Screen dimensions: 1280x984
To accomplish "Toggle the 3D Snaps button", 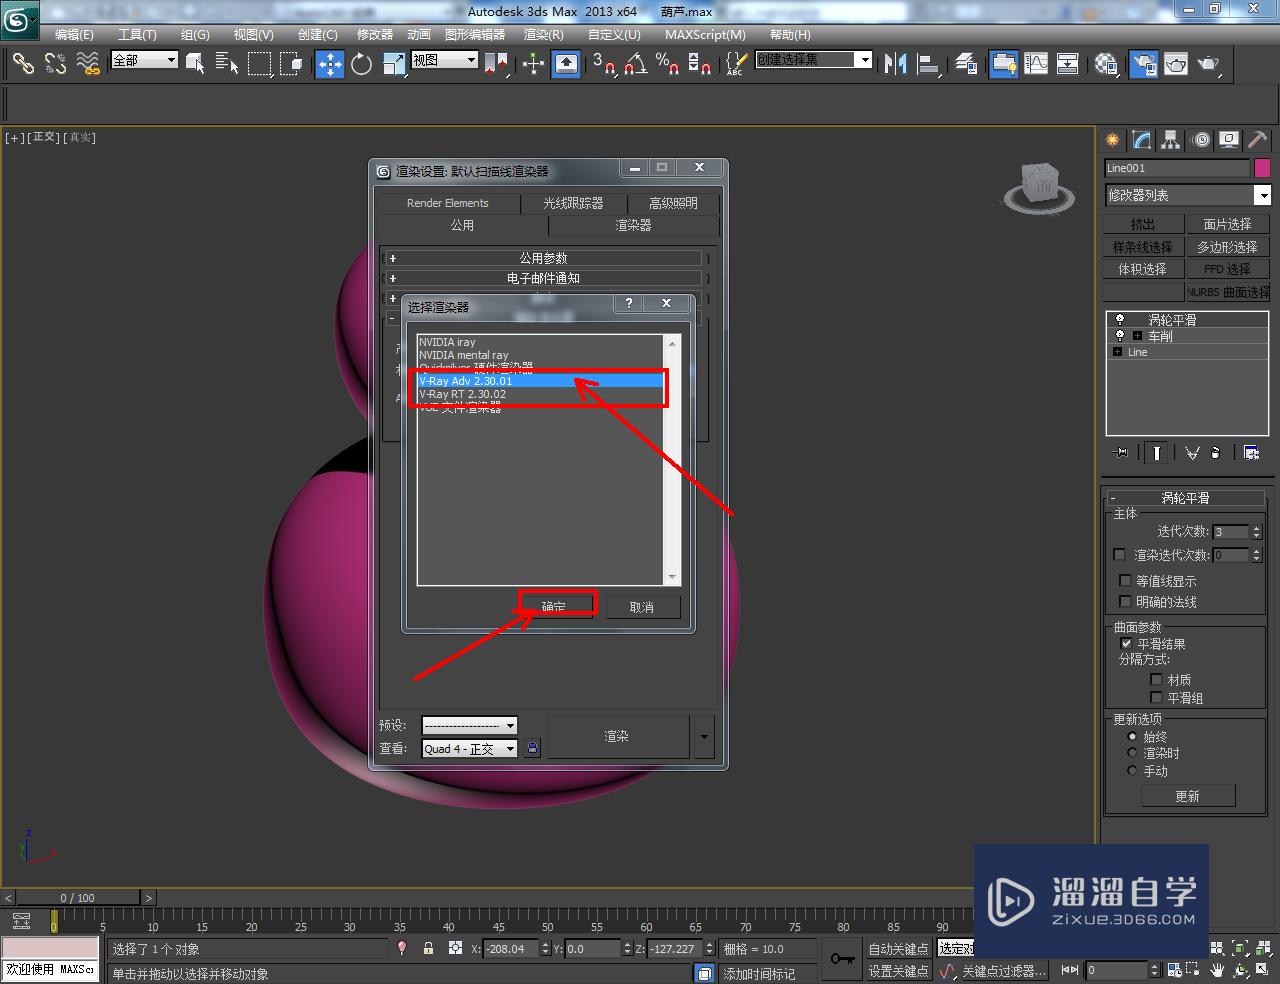I will pos(604,64).
